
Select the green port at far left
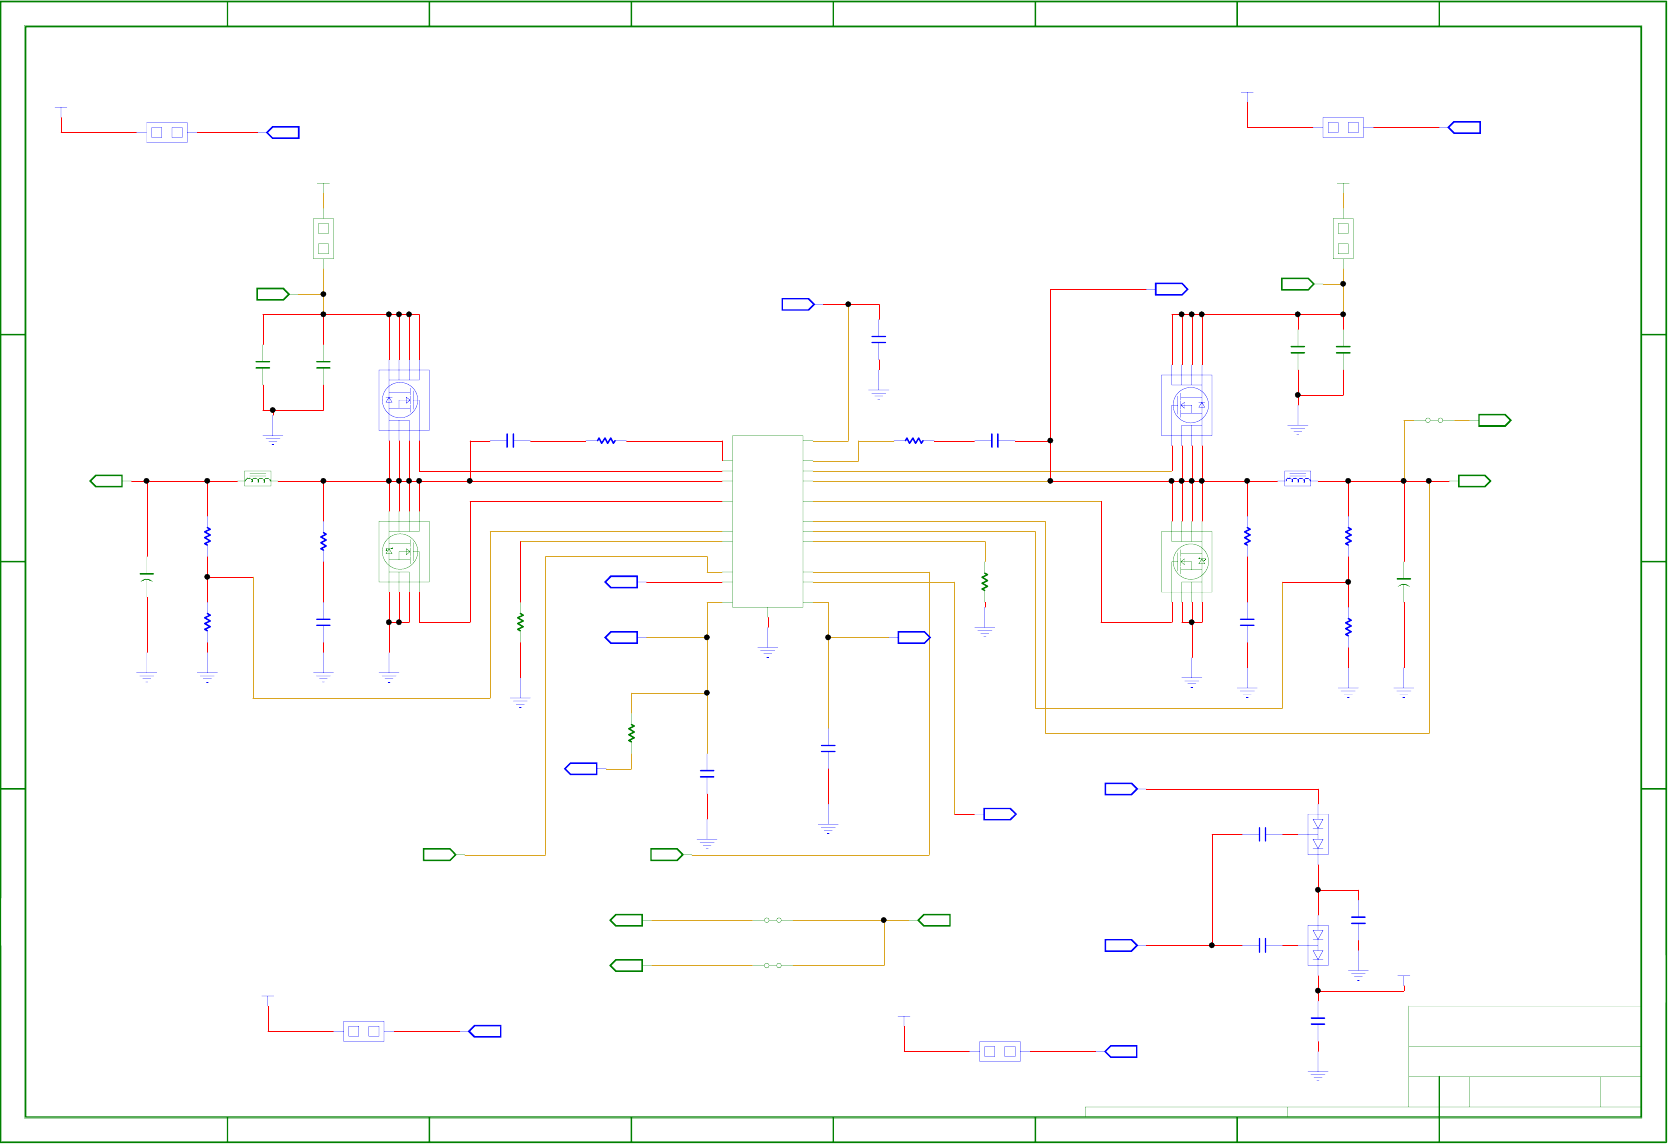106,481
